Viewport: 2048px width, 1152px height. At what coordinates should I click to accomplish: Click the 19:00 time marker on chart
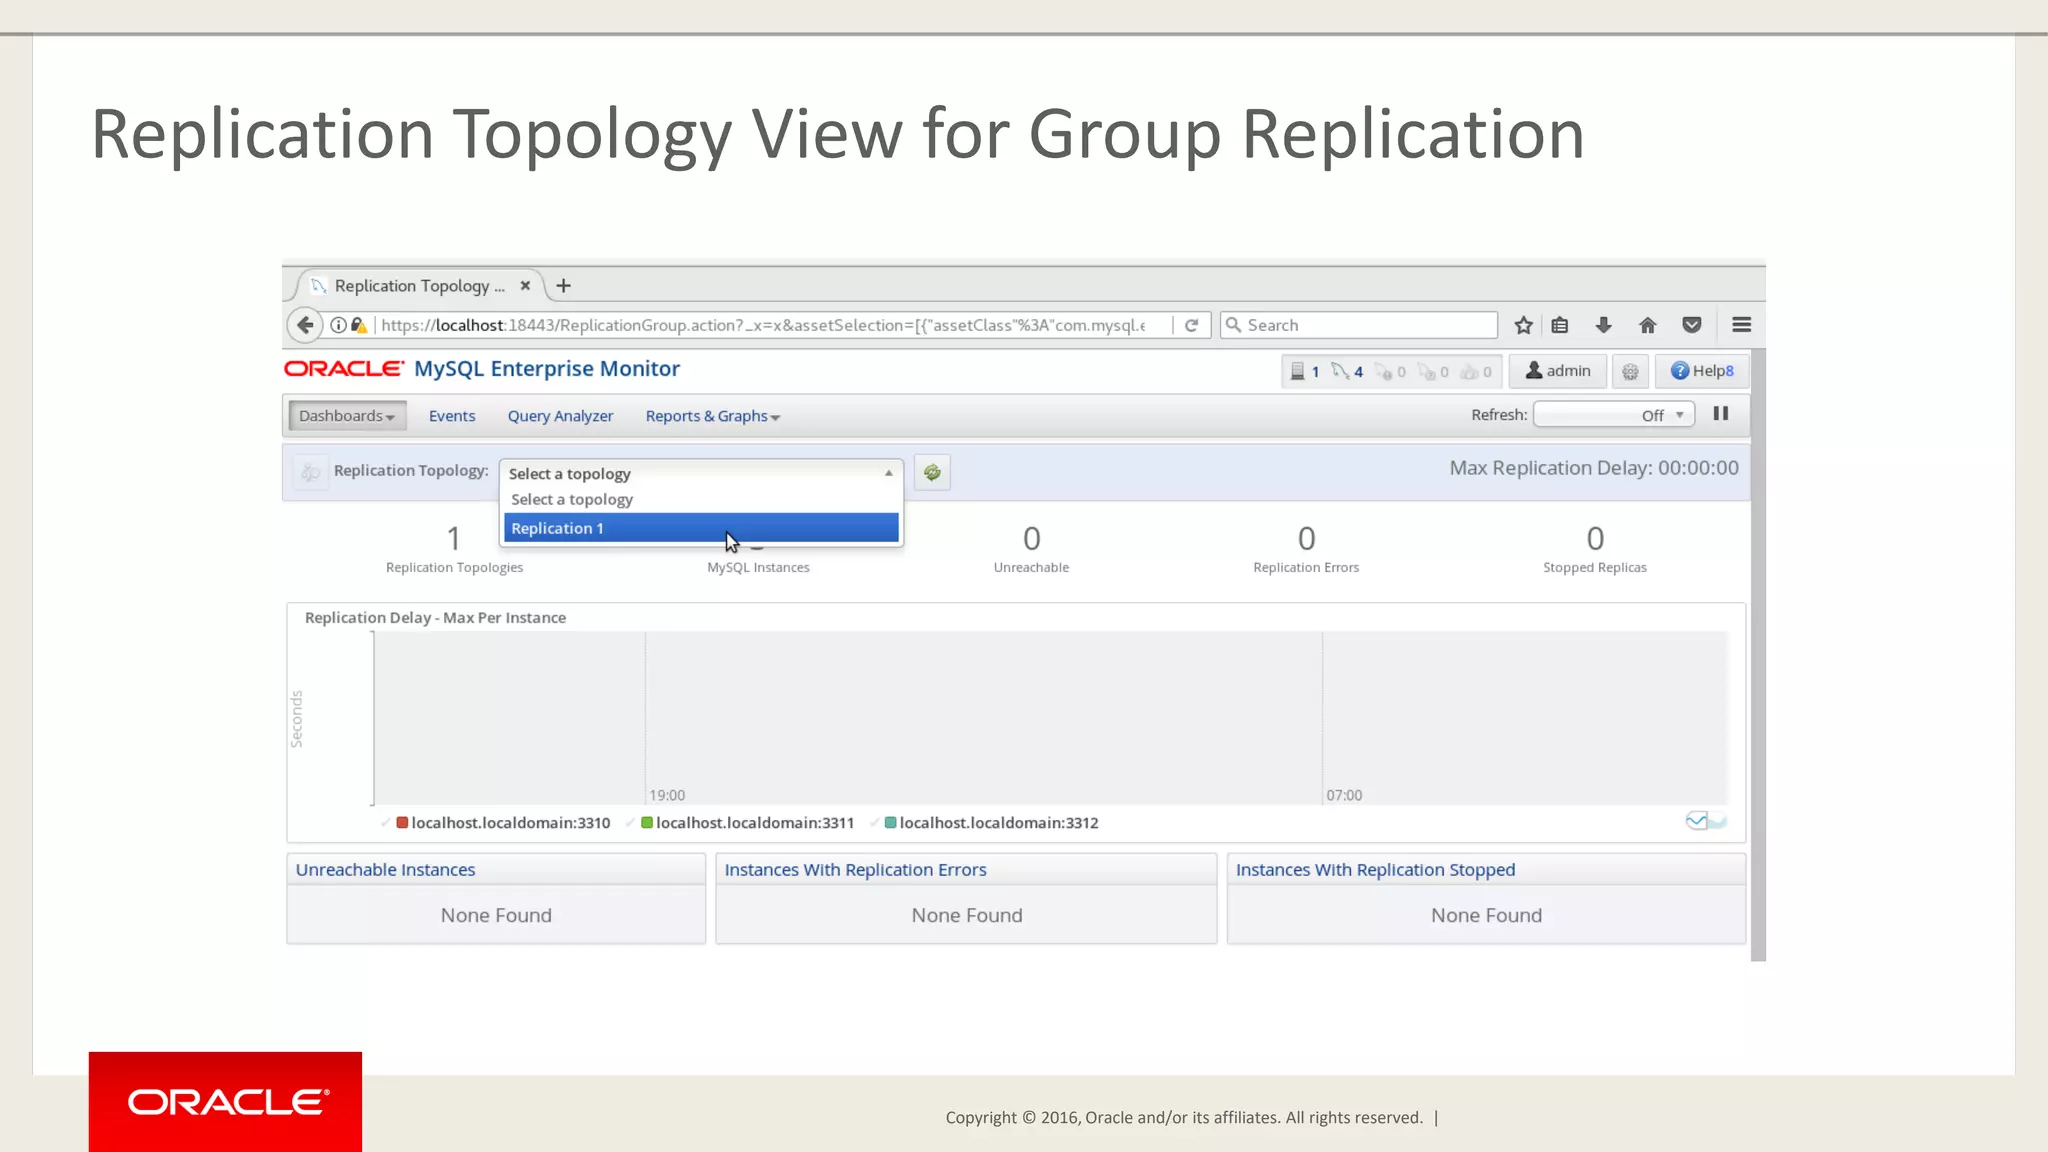coord(667,795)
